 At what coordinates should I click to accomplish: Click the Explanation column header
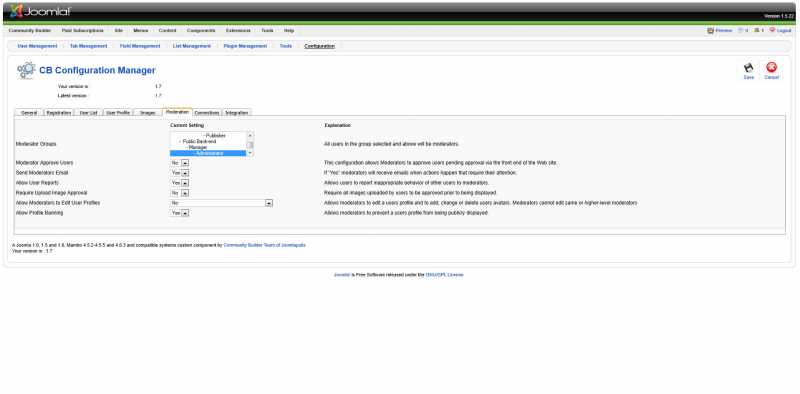pyautogui.click(x=338, y=125)
